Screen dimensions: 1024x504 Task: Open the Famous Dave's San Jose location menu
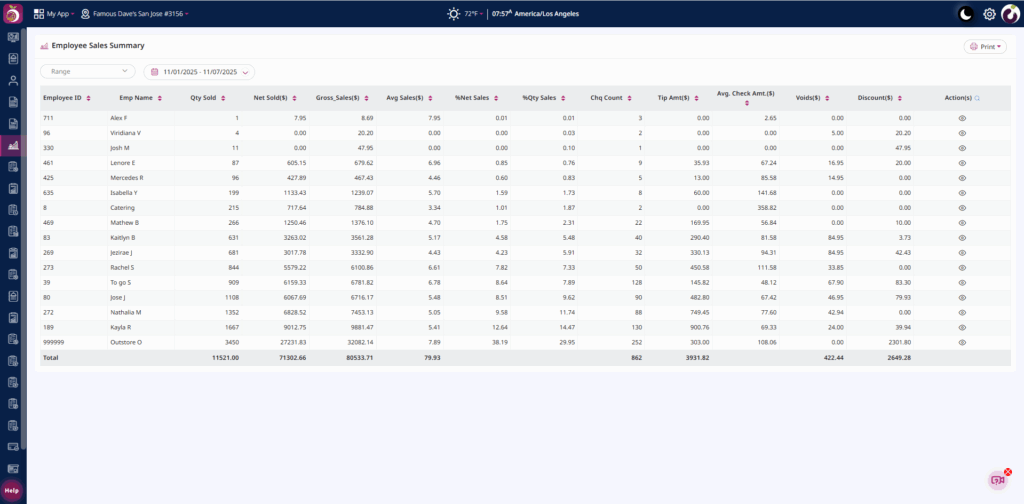(x=135, y=14)
